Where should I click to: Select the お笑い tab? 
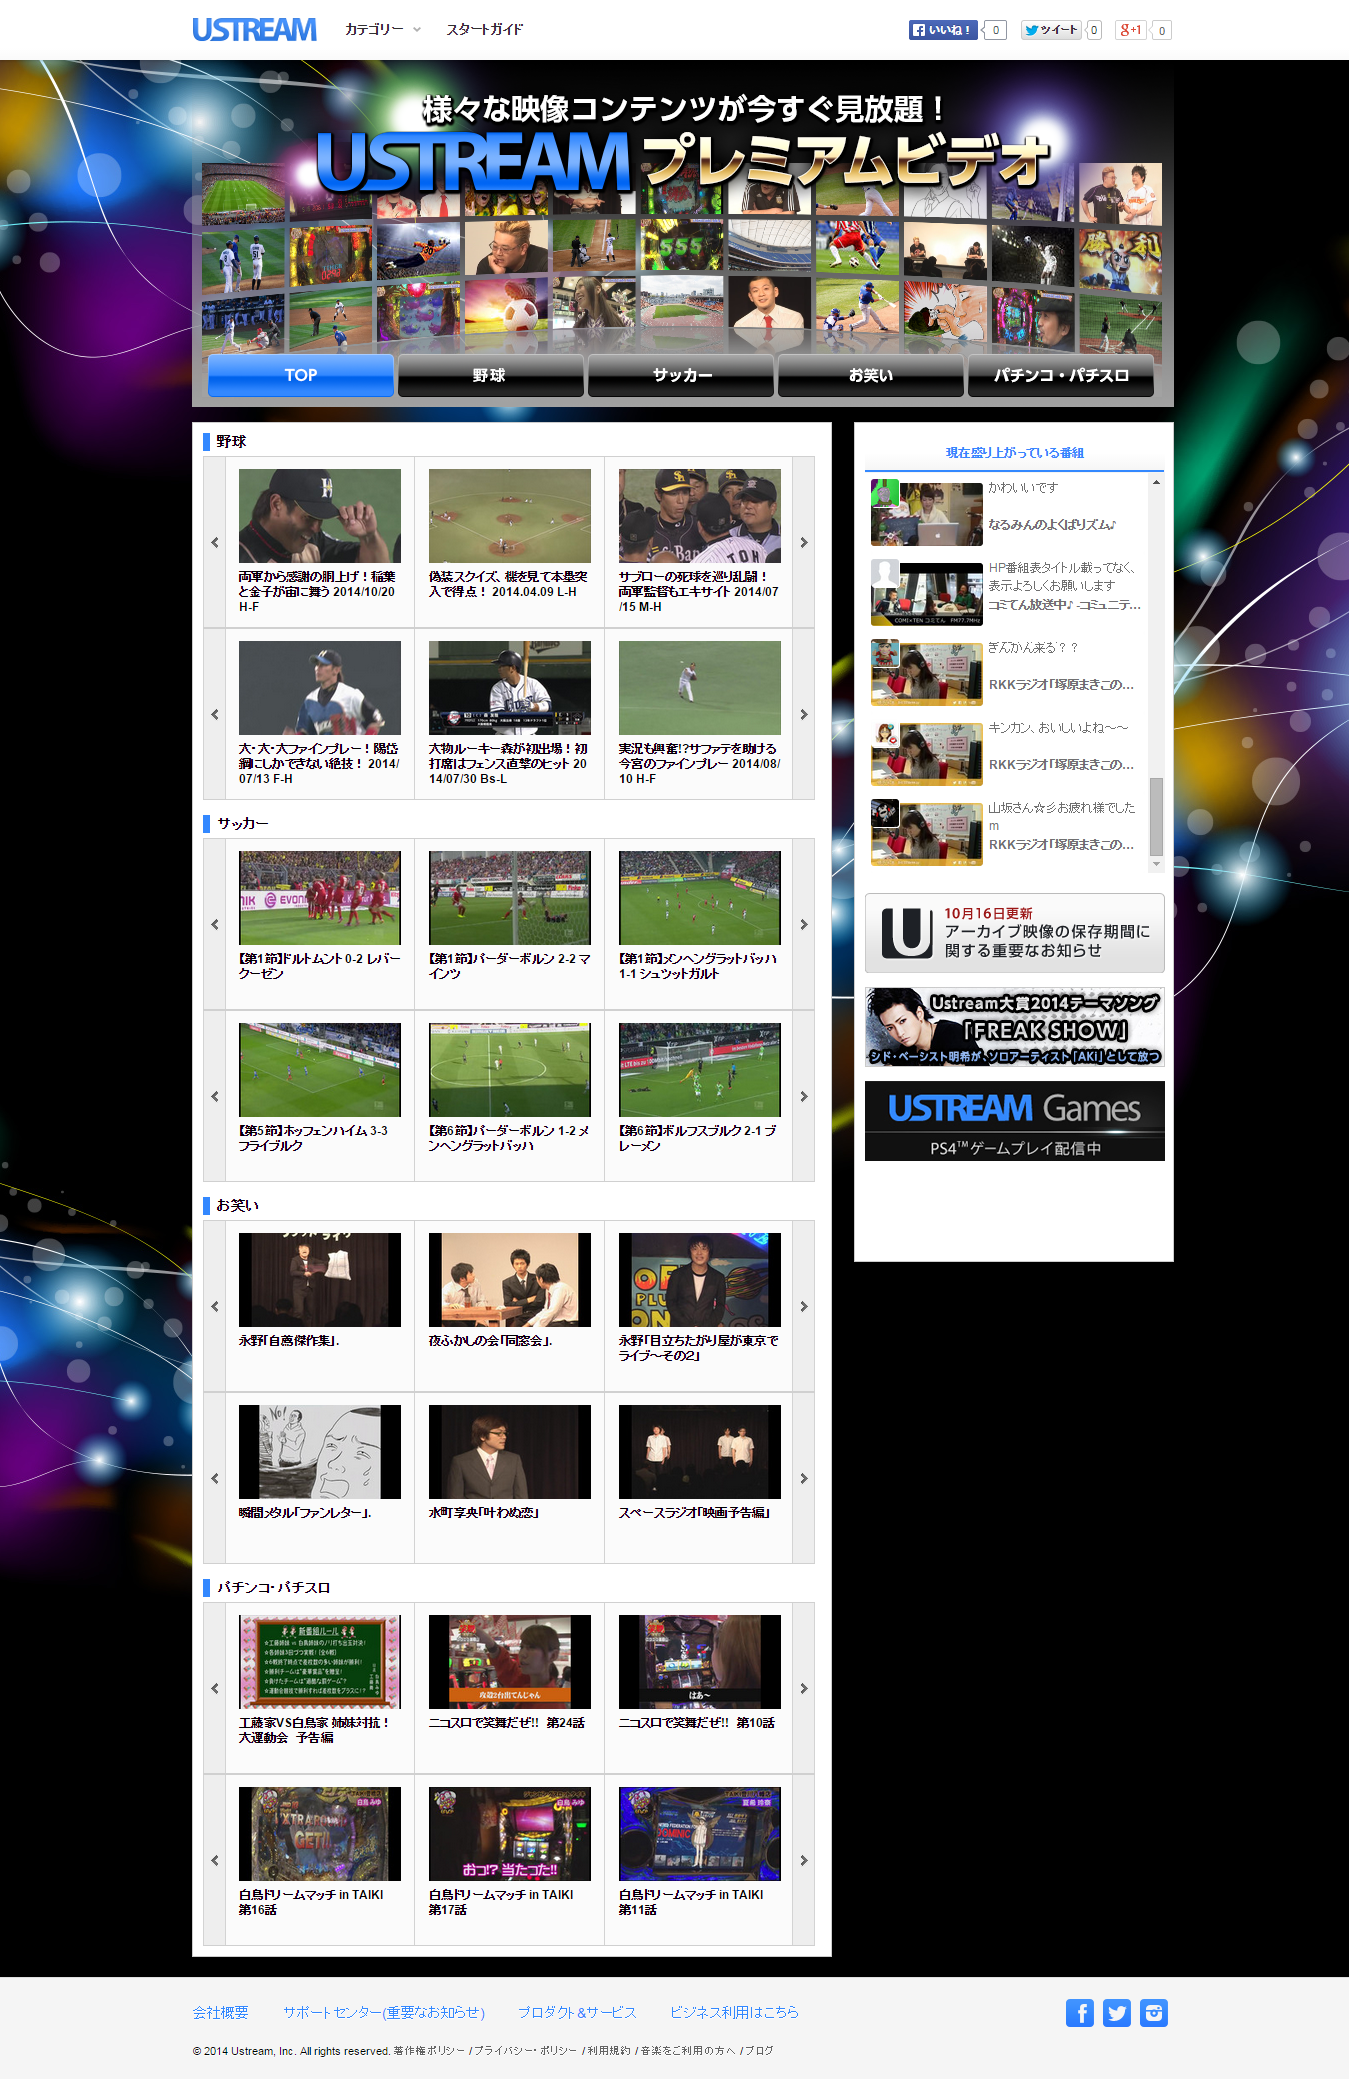(x=870, y=375)
